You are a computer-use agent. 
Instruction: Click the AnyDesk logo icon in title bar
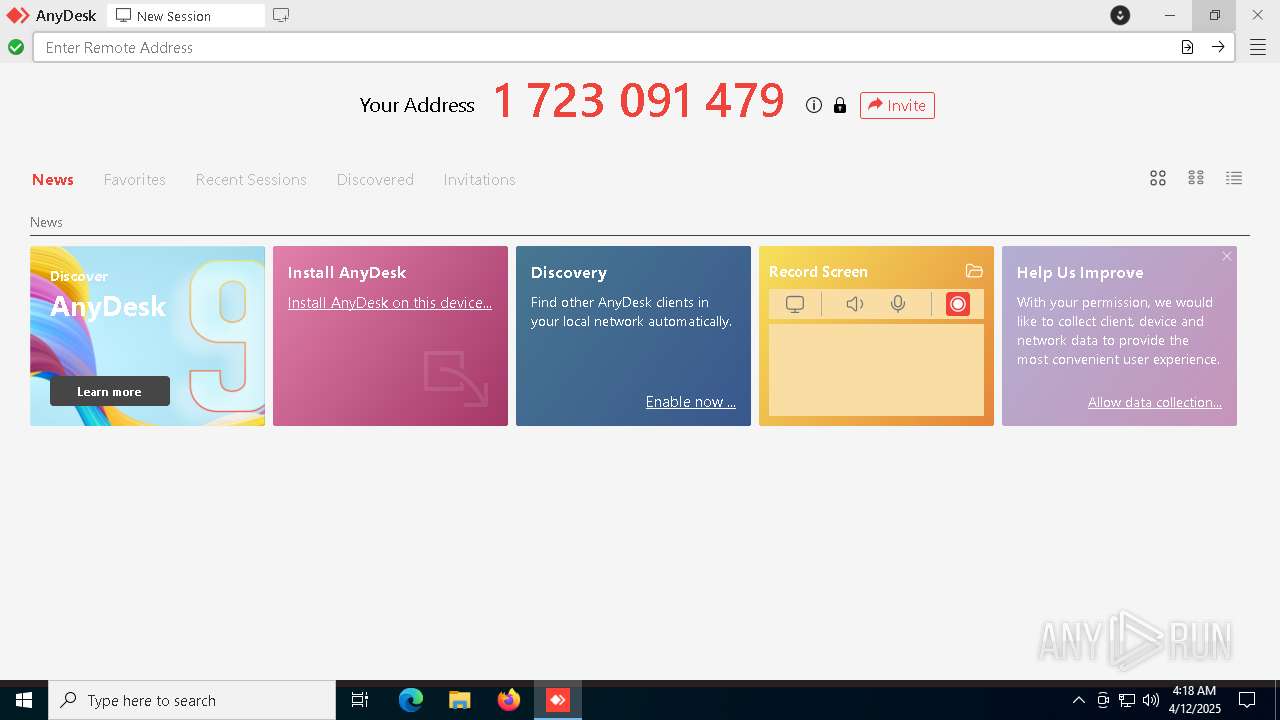coord(18,15)
